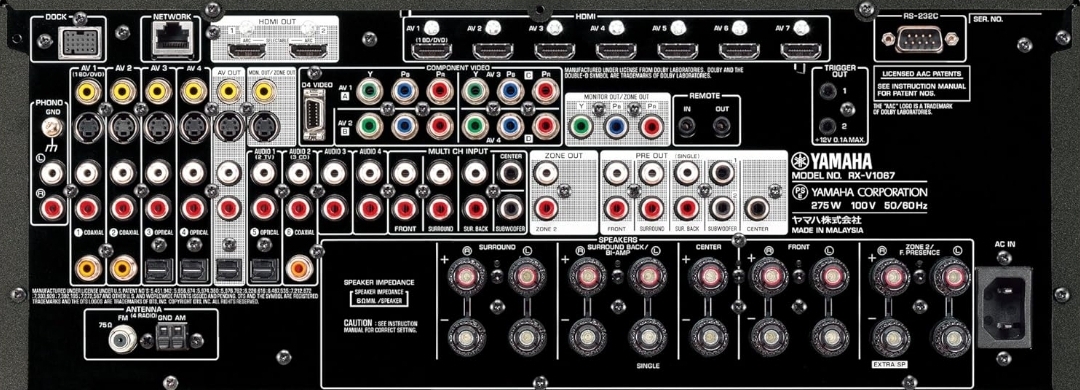Click the REMOTE OUT jack

tap(722, 125)
